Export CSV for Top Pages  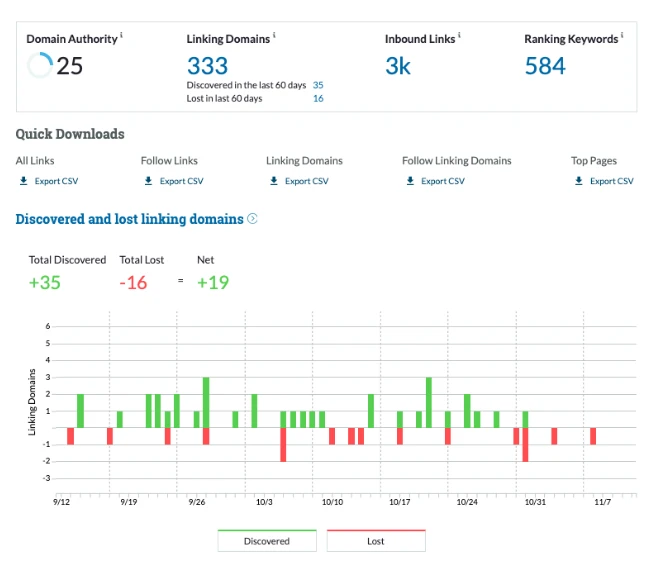pyautogui.click(x=612, y=181)
